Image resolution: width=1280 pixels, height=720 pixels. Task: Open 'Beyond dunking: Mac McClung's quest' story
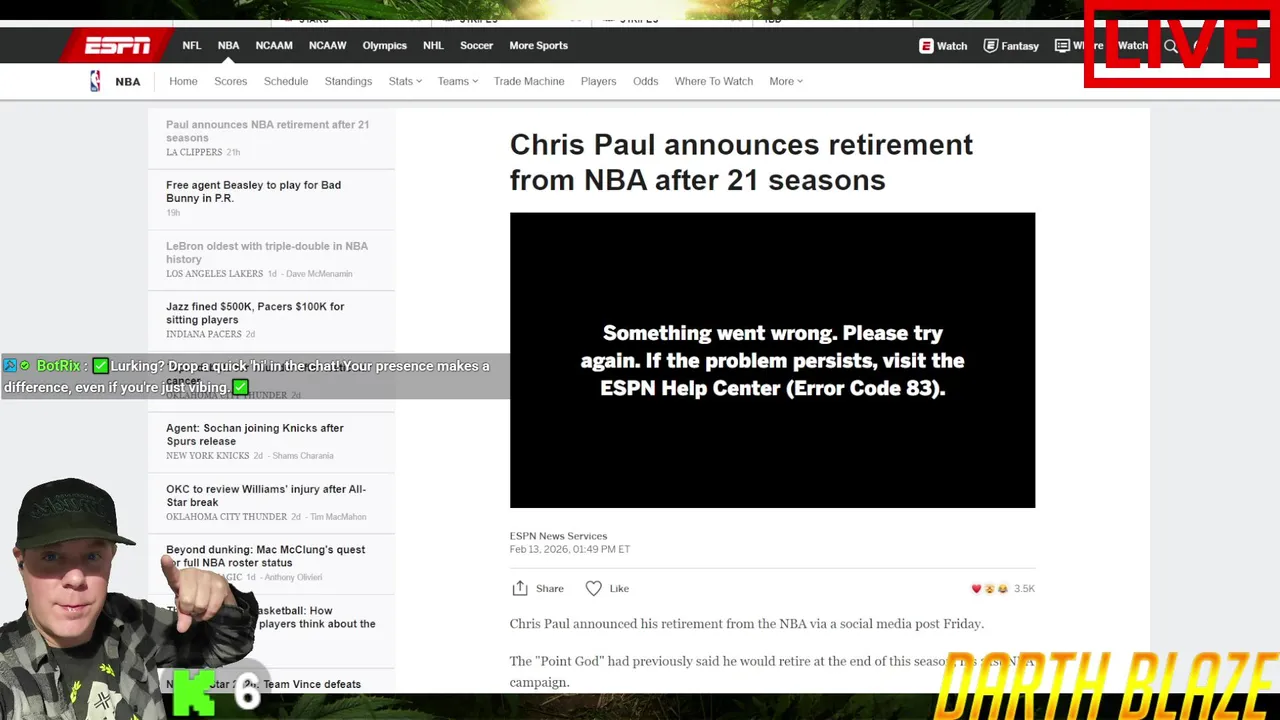[x=265, y=556]
